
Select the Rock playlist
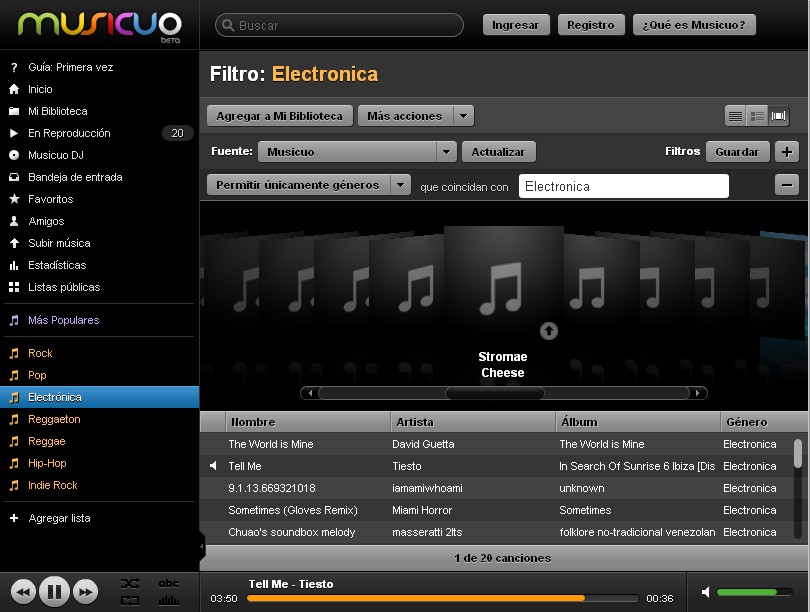click(x=100, y=353)
